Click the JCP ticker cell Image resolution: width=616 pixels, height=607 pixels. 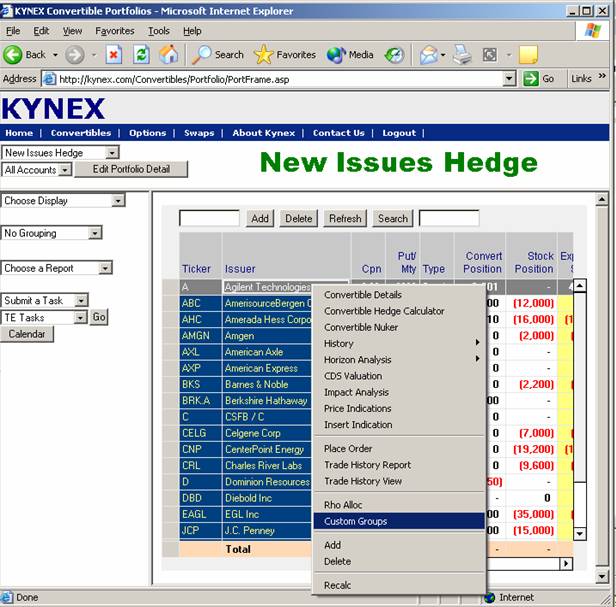click(200, 530)
